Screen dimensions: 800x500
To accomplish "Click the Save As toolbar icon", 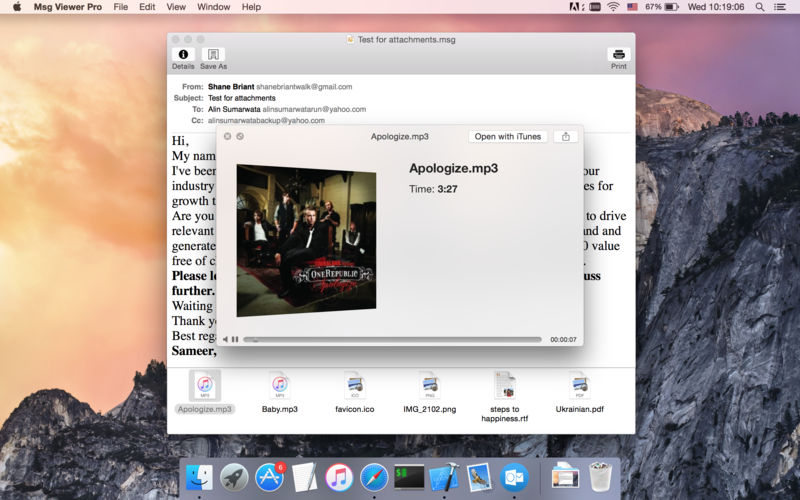I will coord(213,55).
